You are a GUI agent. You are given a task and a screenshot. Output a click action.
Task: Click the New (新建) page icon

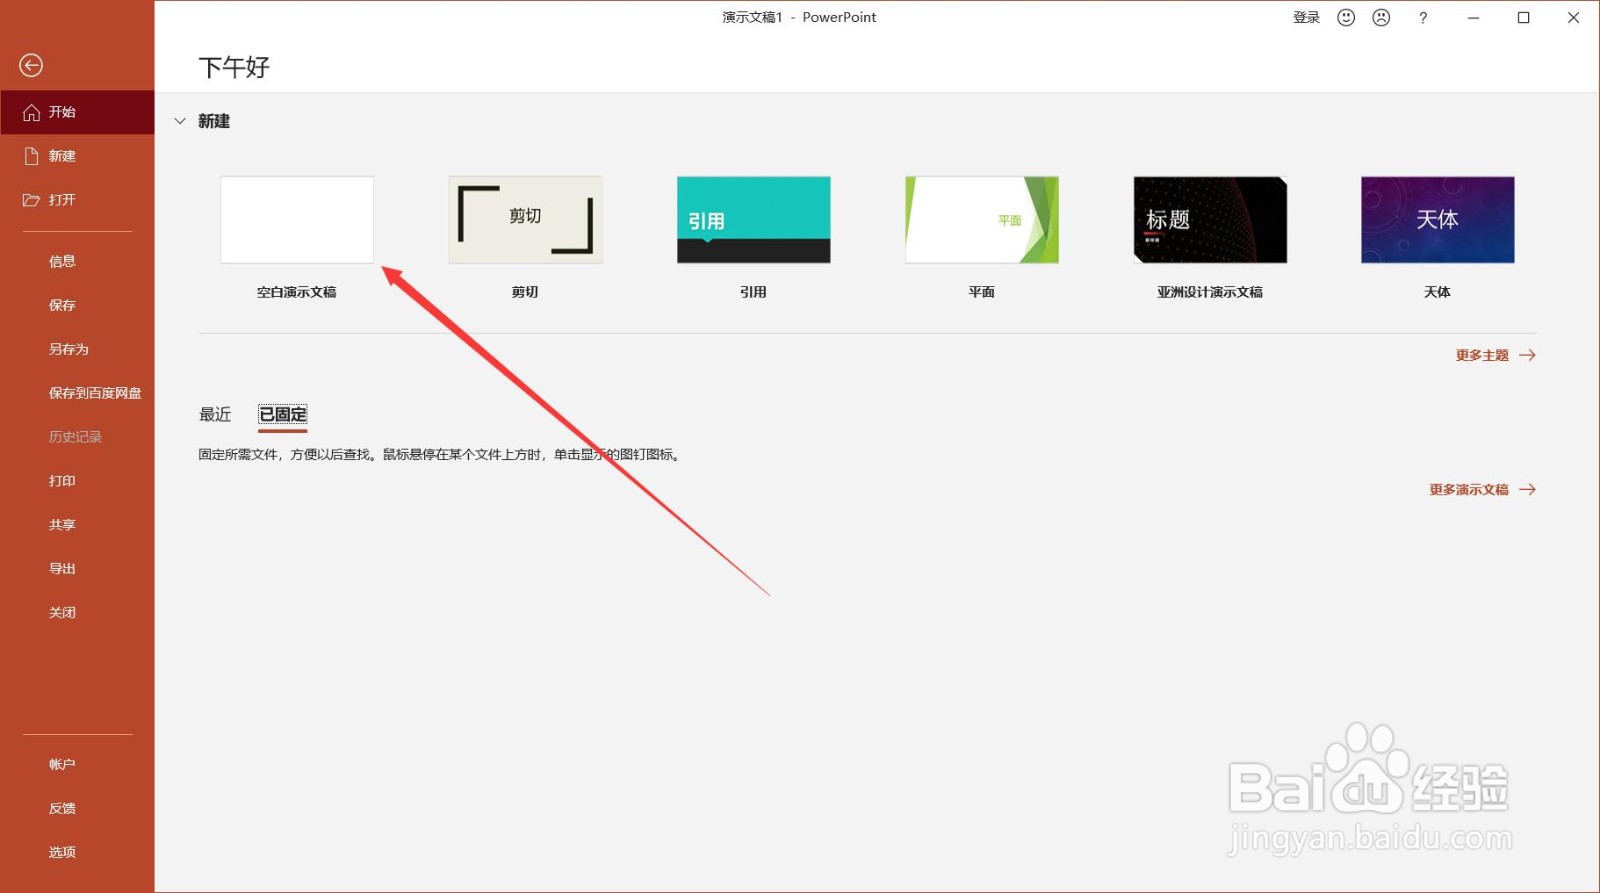(x=31, y=156)
